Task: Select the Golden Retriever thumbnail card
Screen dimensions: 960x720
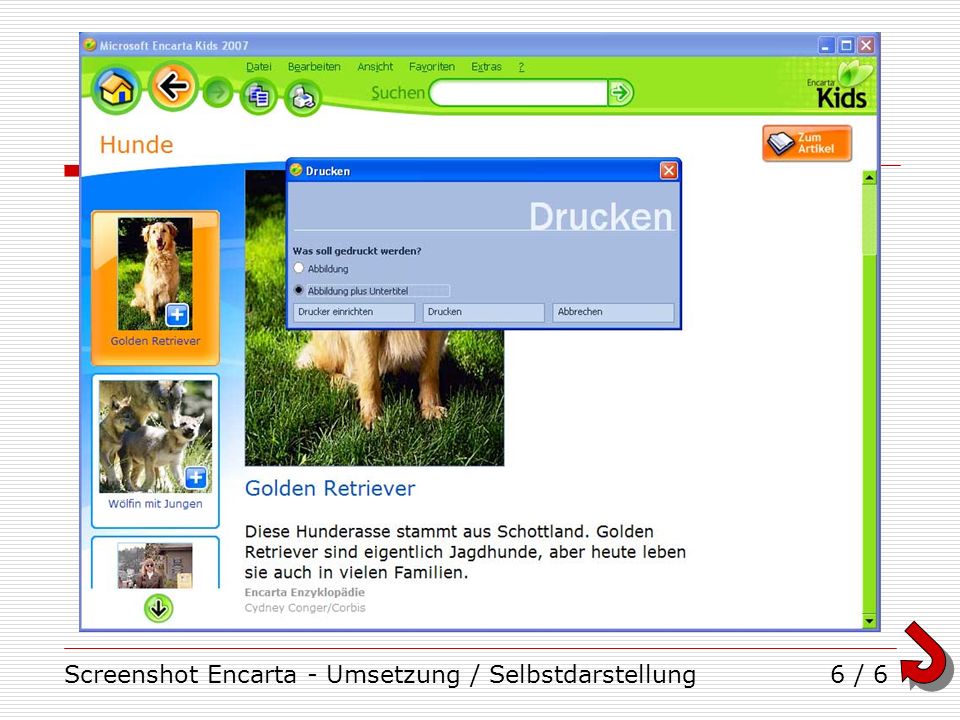Action: point(156,288)
